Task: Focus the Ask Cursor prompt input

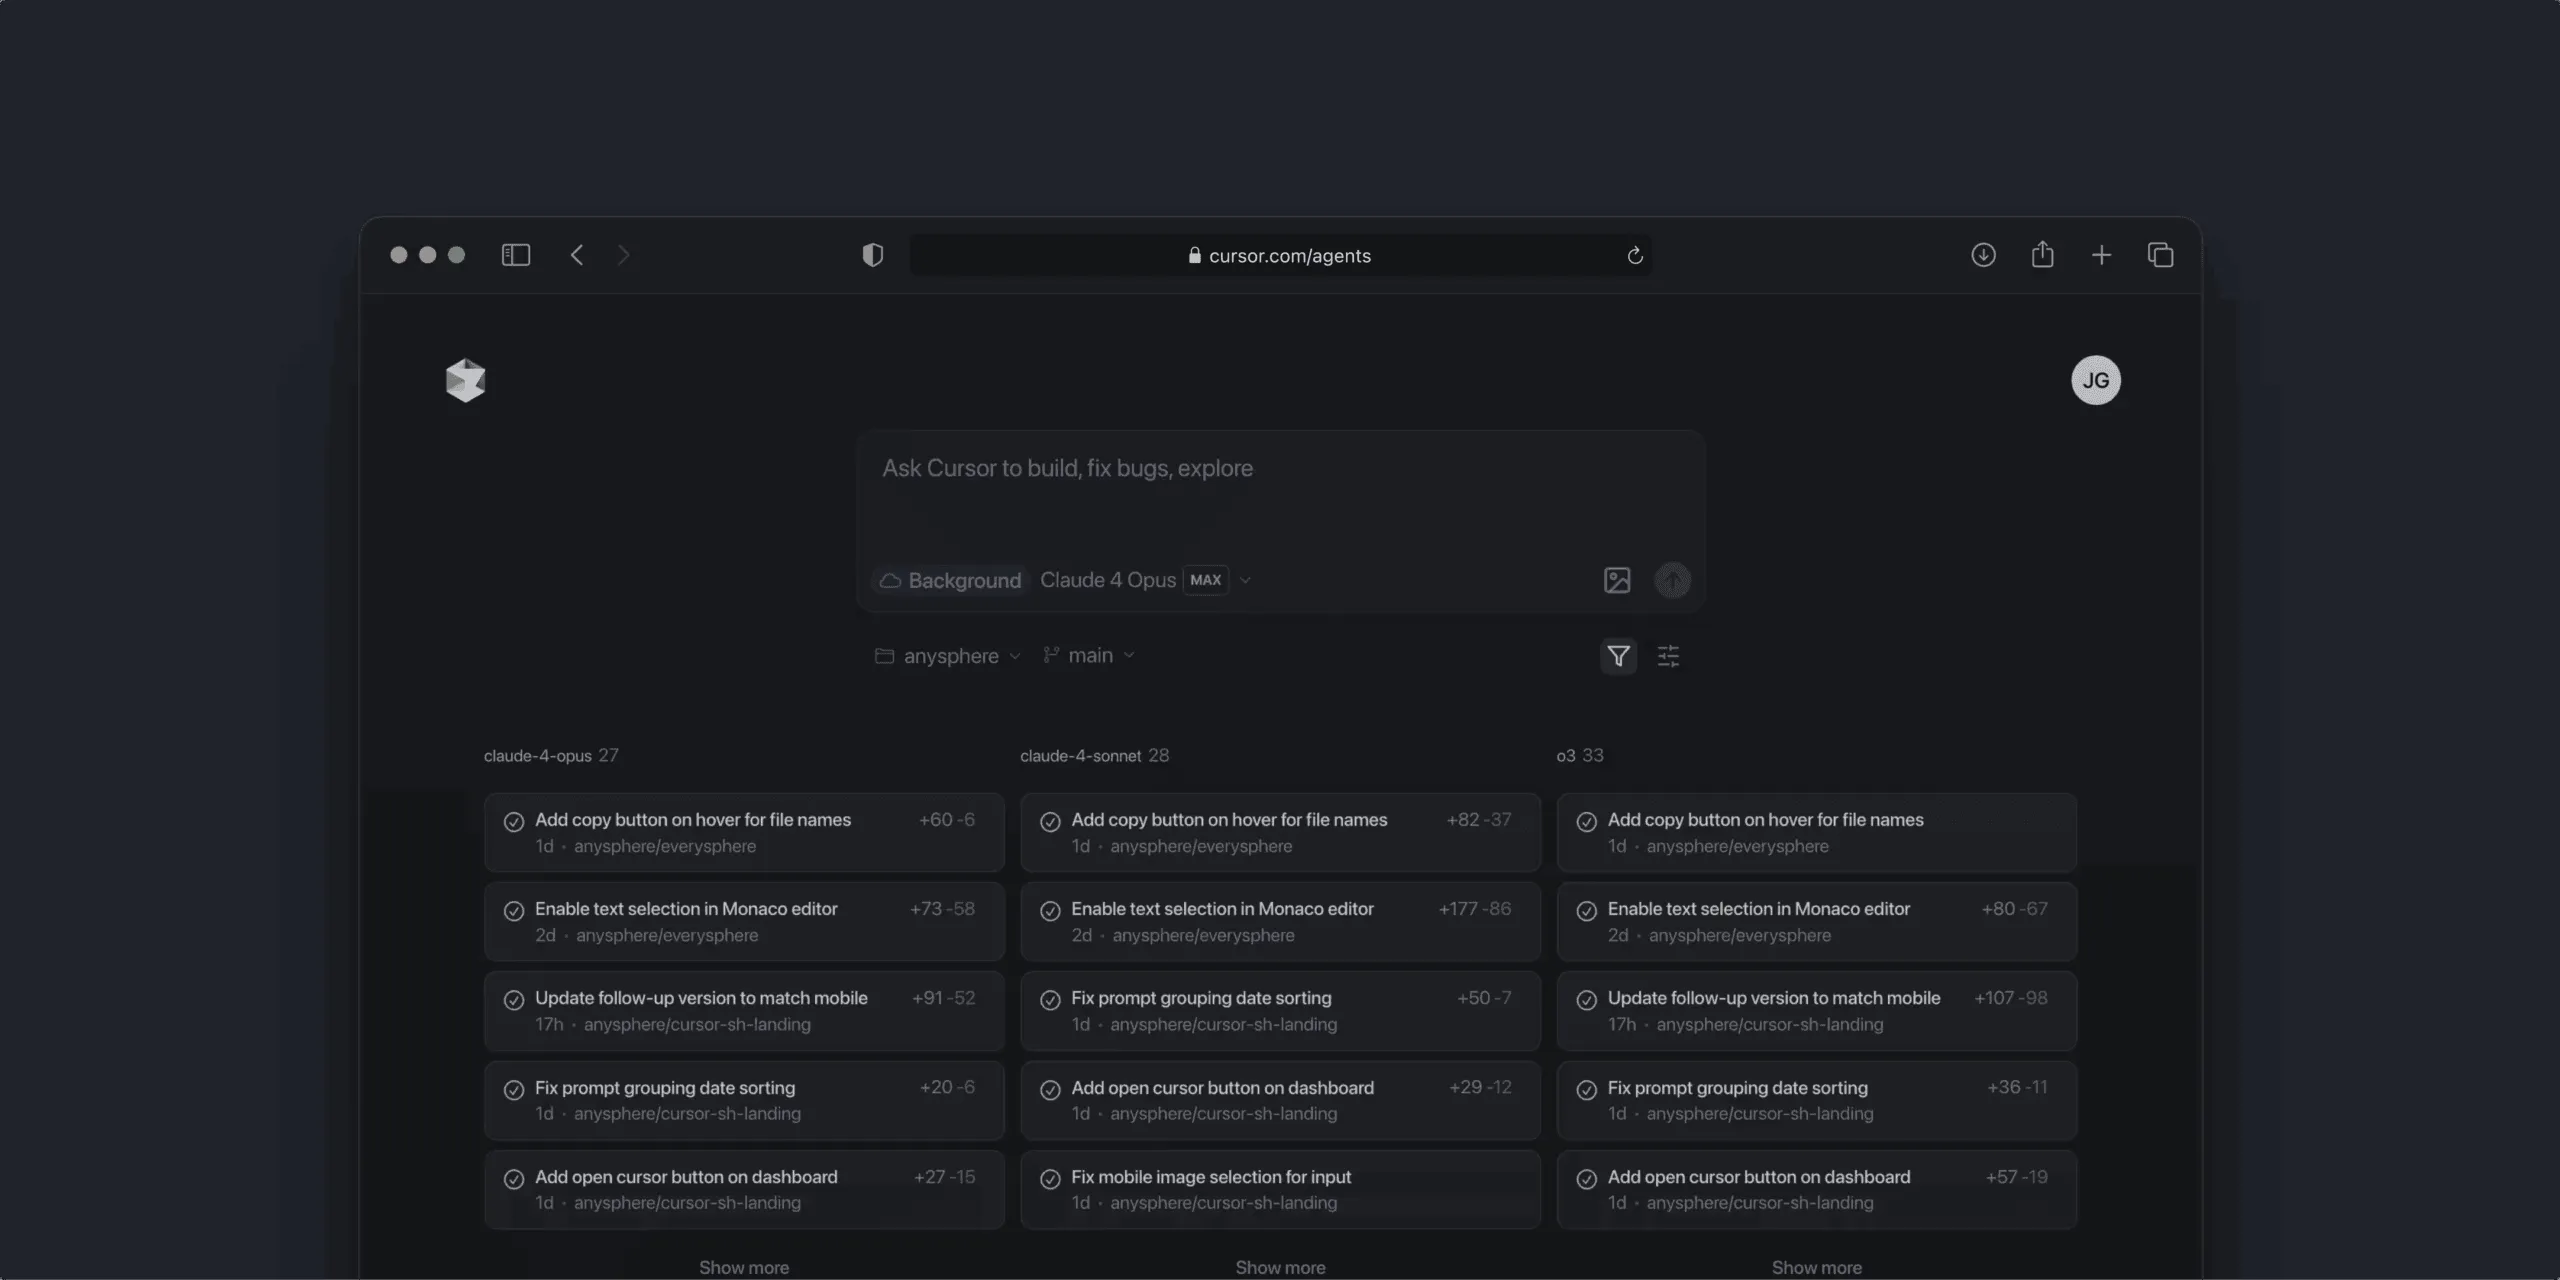Action: [x=1280, y=490]
